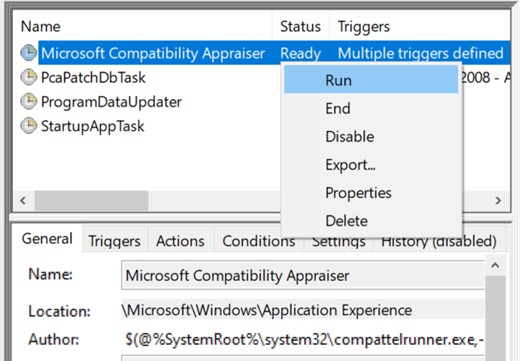Click the PcaPatchDbTask clock icon
Image resolution: width=520 pixels, height=361 pixels.
(29, 77)
